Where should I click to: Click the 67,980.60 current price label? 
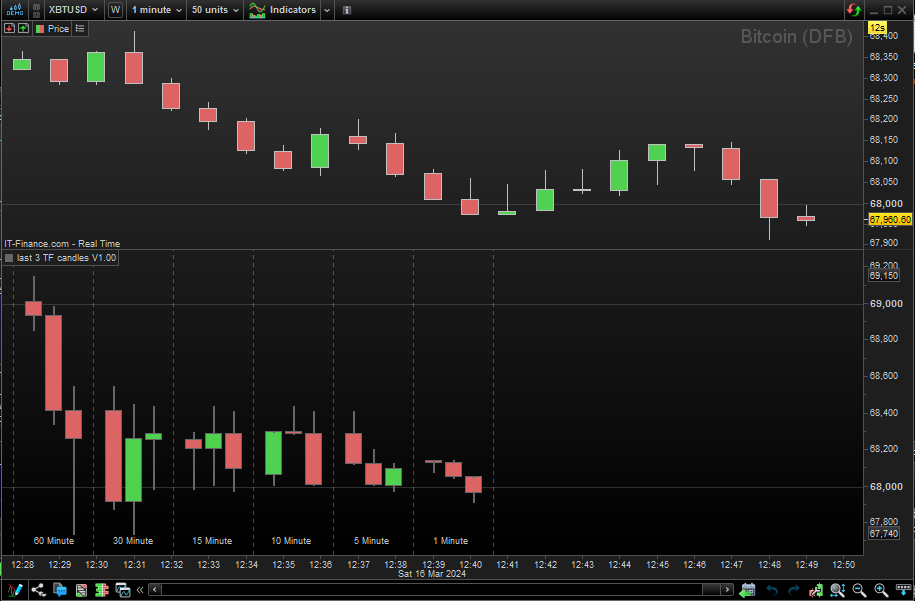coord(890,219)
